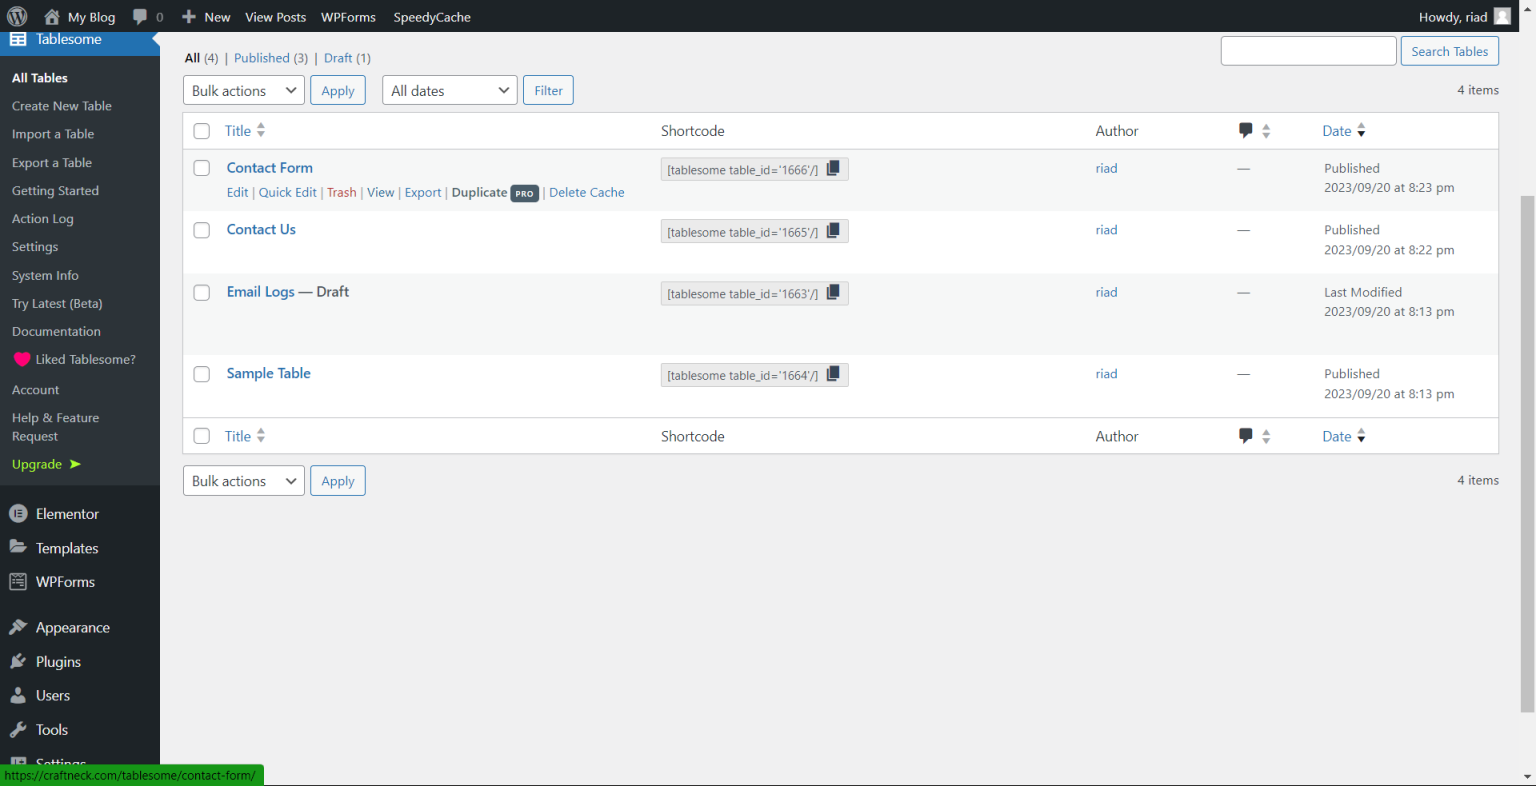The height and width of the screenshot is (786, 1536).
Task: Open the Tablesome plugin menu icon
Action: [17, 39]
